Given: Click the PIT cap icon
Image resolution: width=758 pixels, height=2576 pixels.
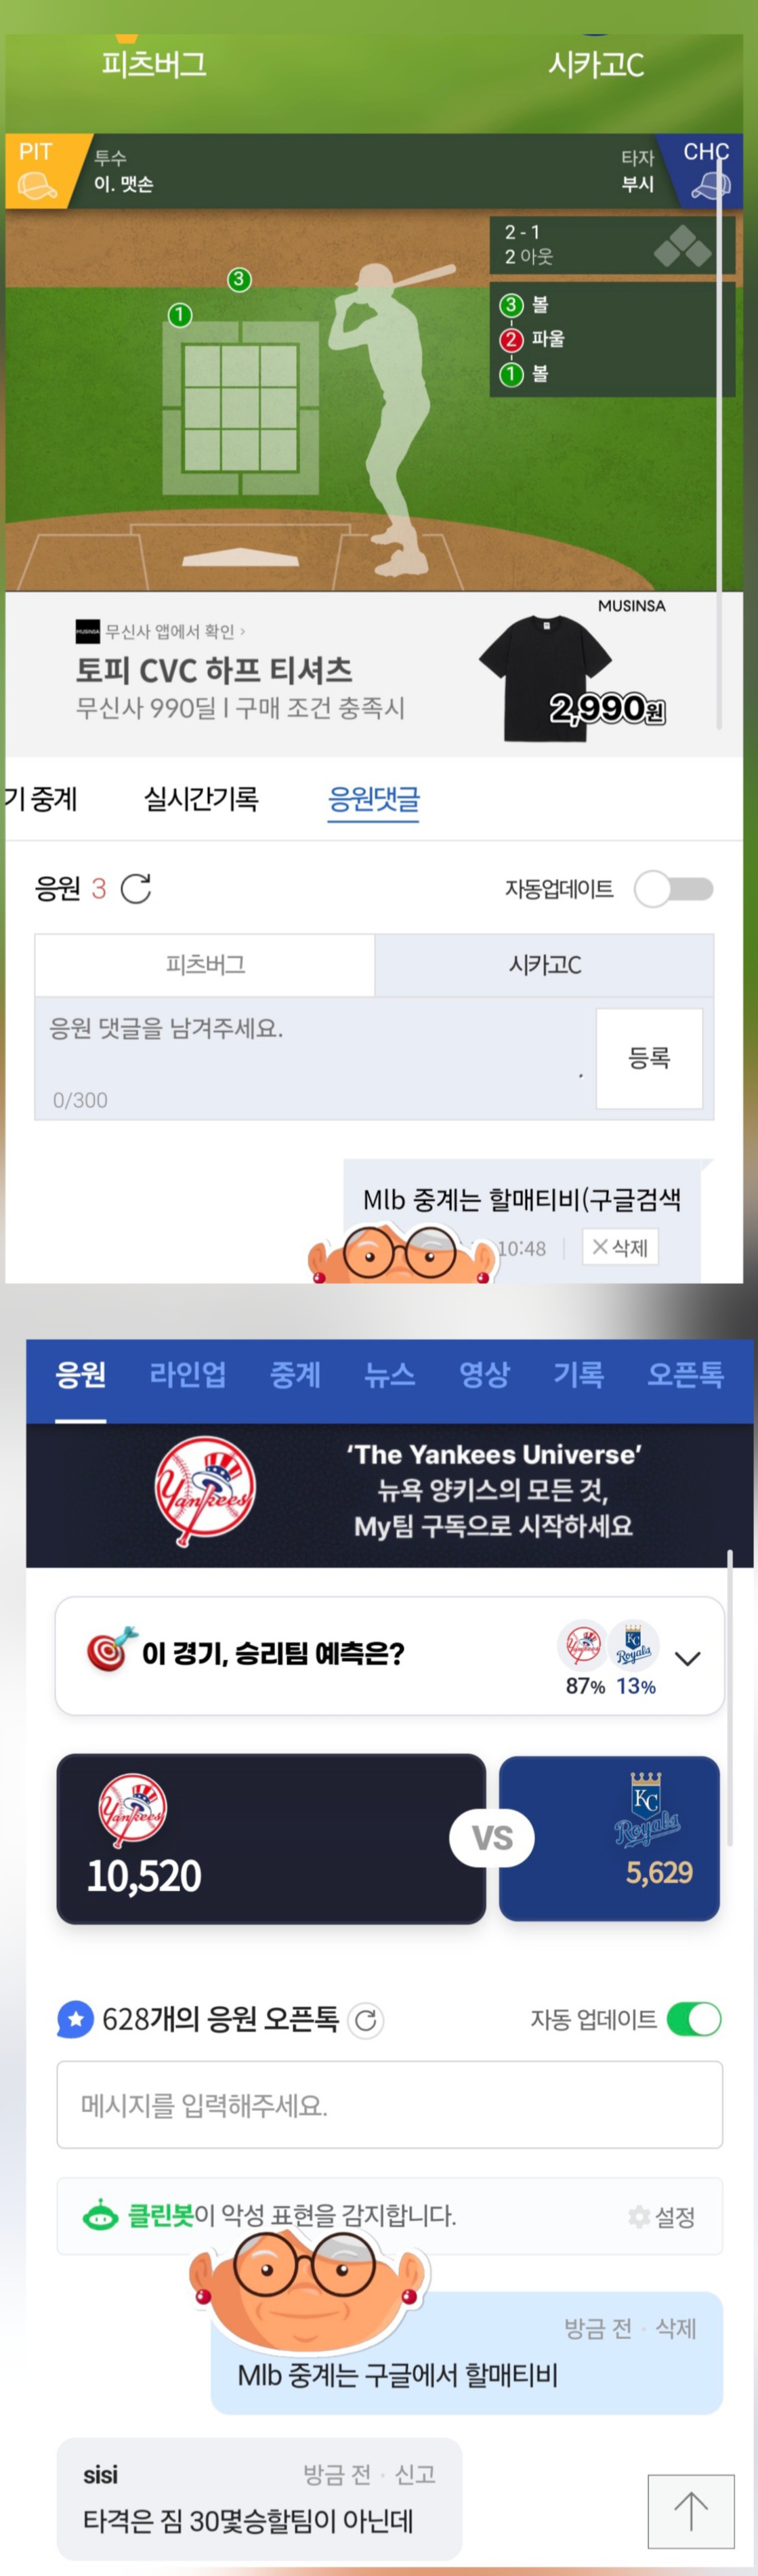Looking at the screenshot, I should tap(37, 185).
